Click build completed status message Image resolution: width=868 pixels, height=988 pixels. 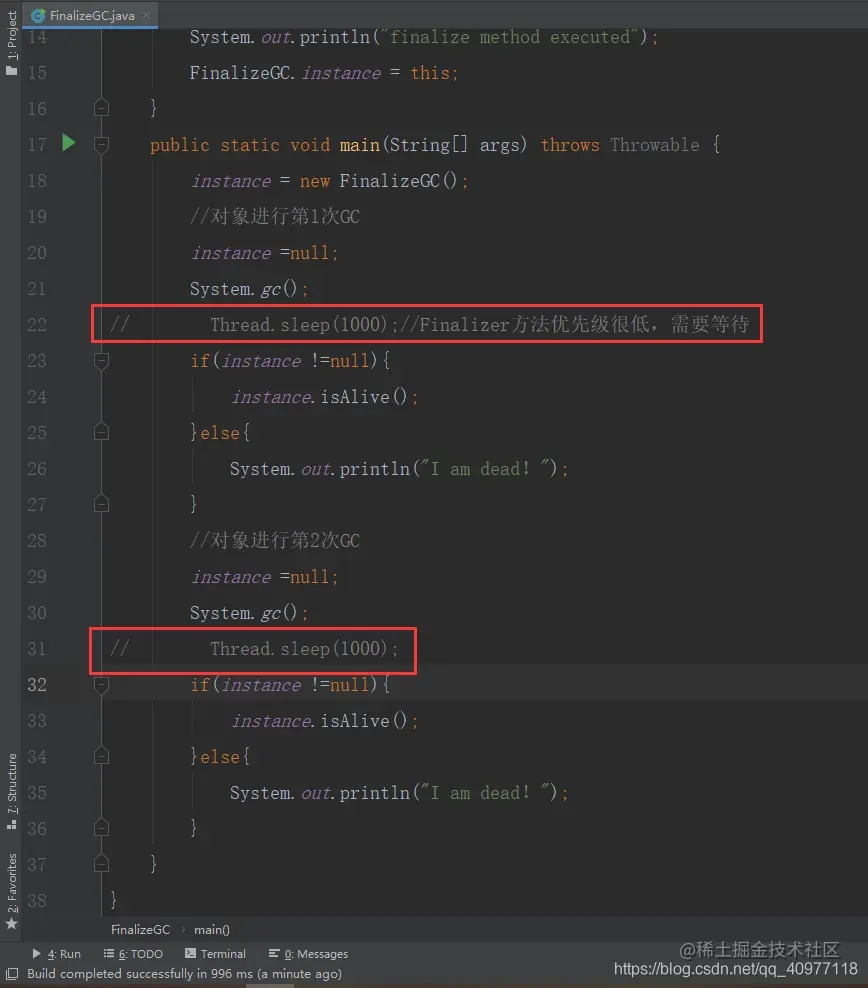click(185, 974)
